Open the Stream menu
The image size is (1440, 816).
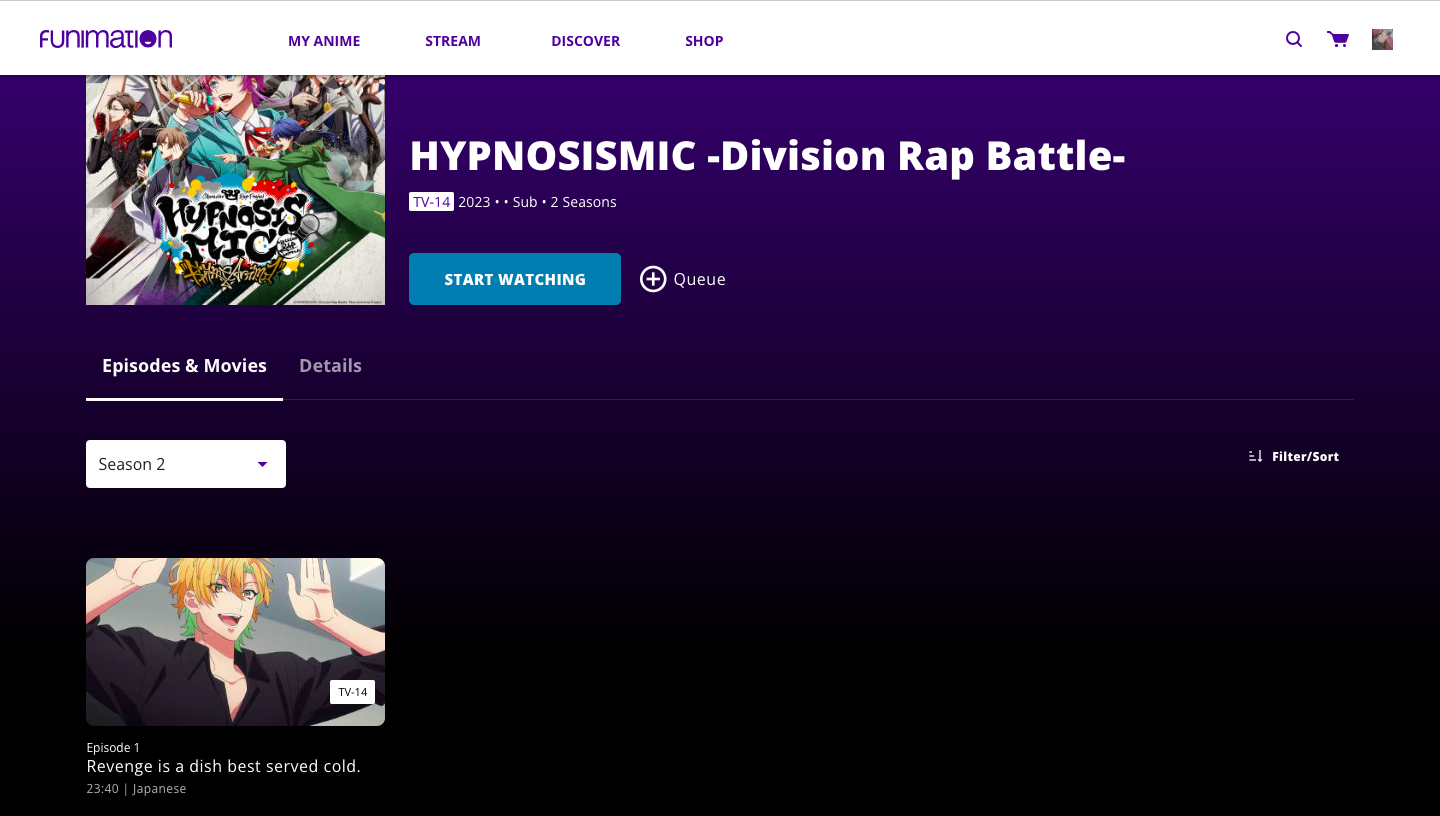coord(453,41)
